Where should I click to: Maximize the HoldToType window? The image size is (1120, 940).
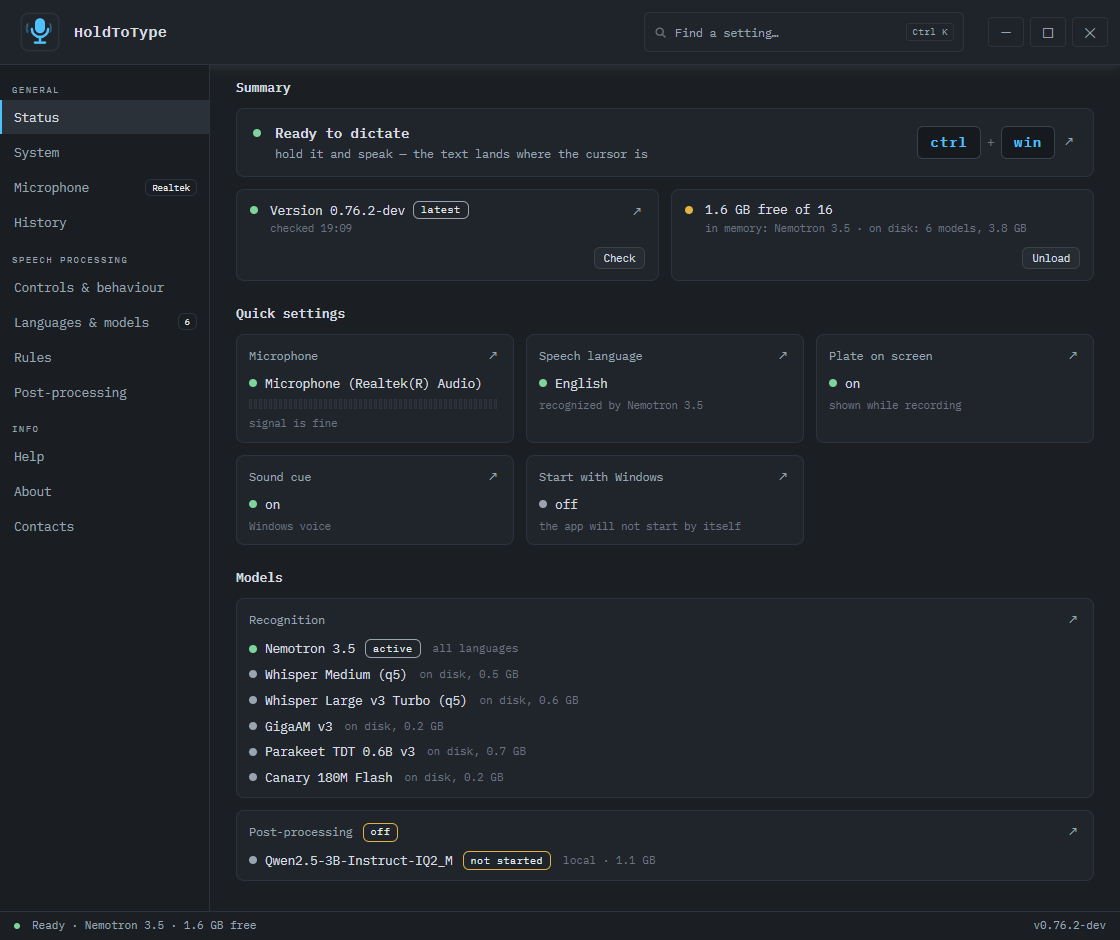[1048, 32]
